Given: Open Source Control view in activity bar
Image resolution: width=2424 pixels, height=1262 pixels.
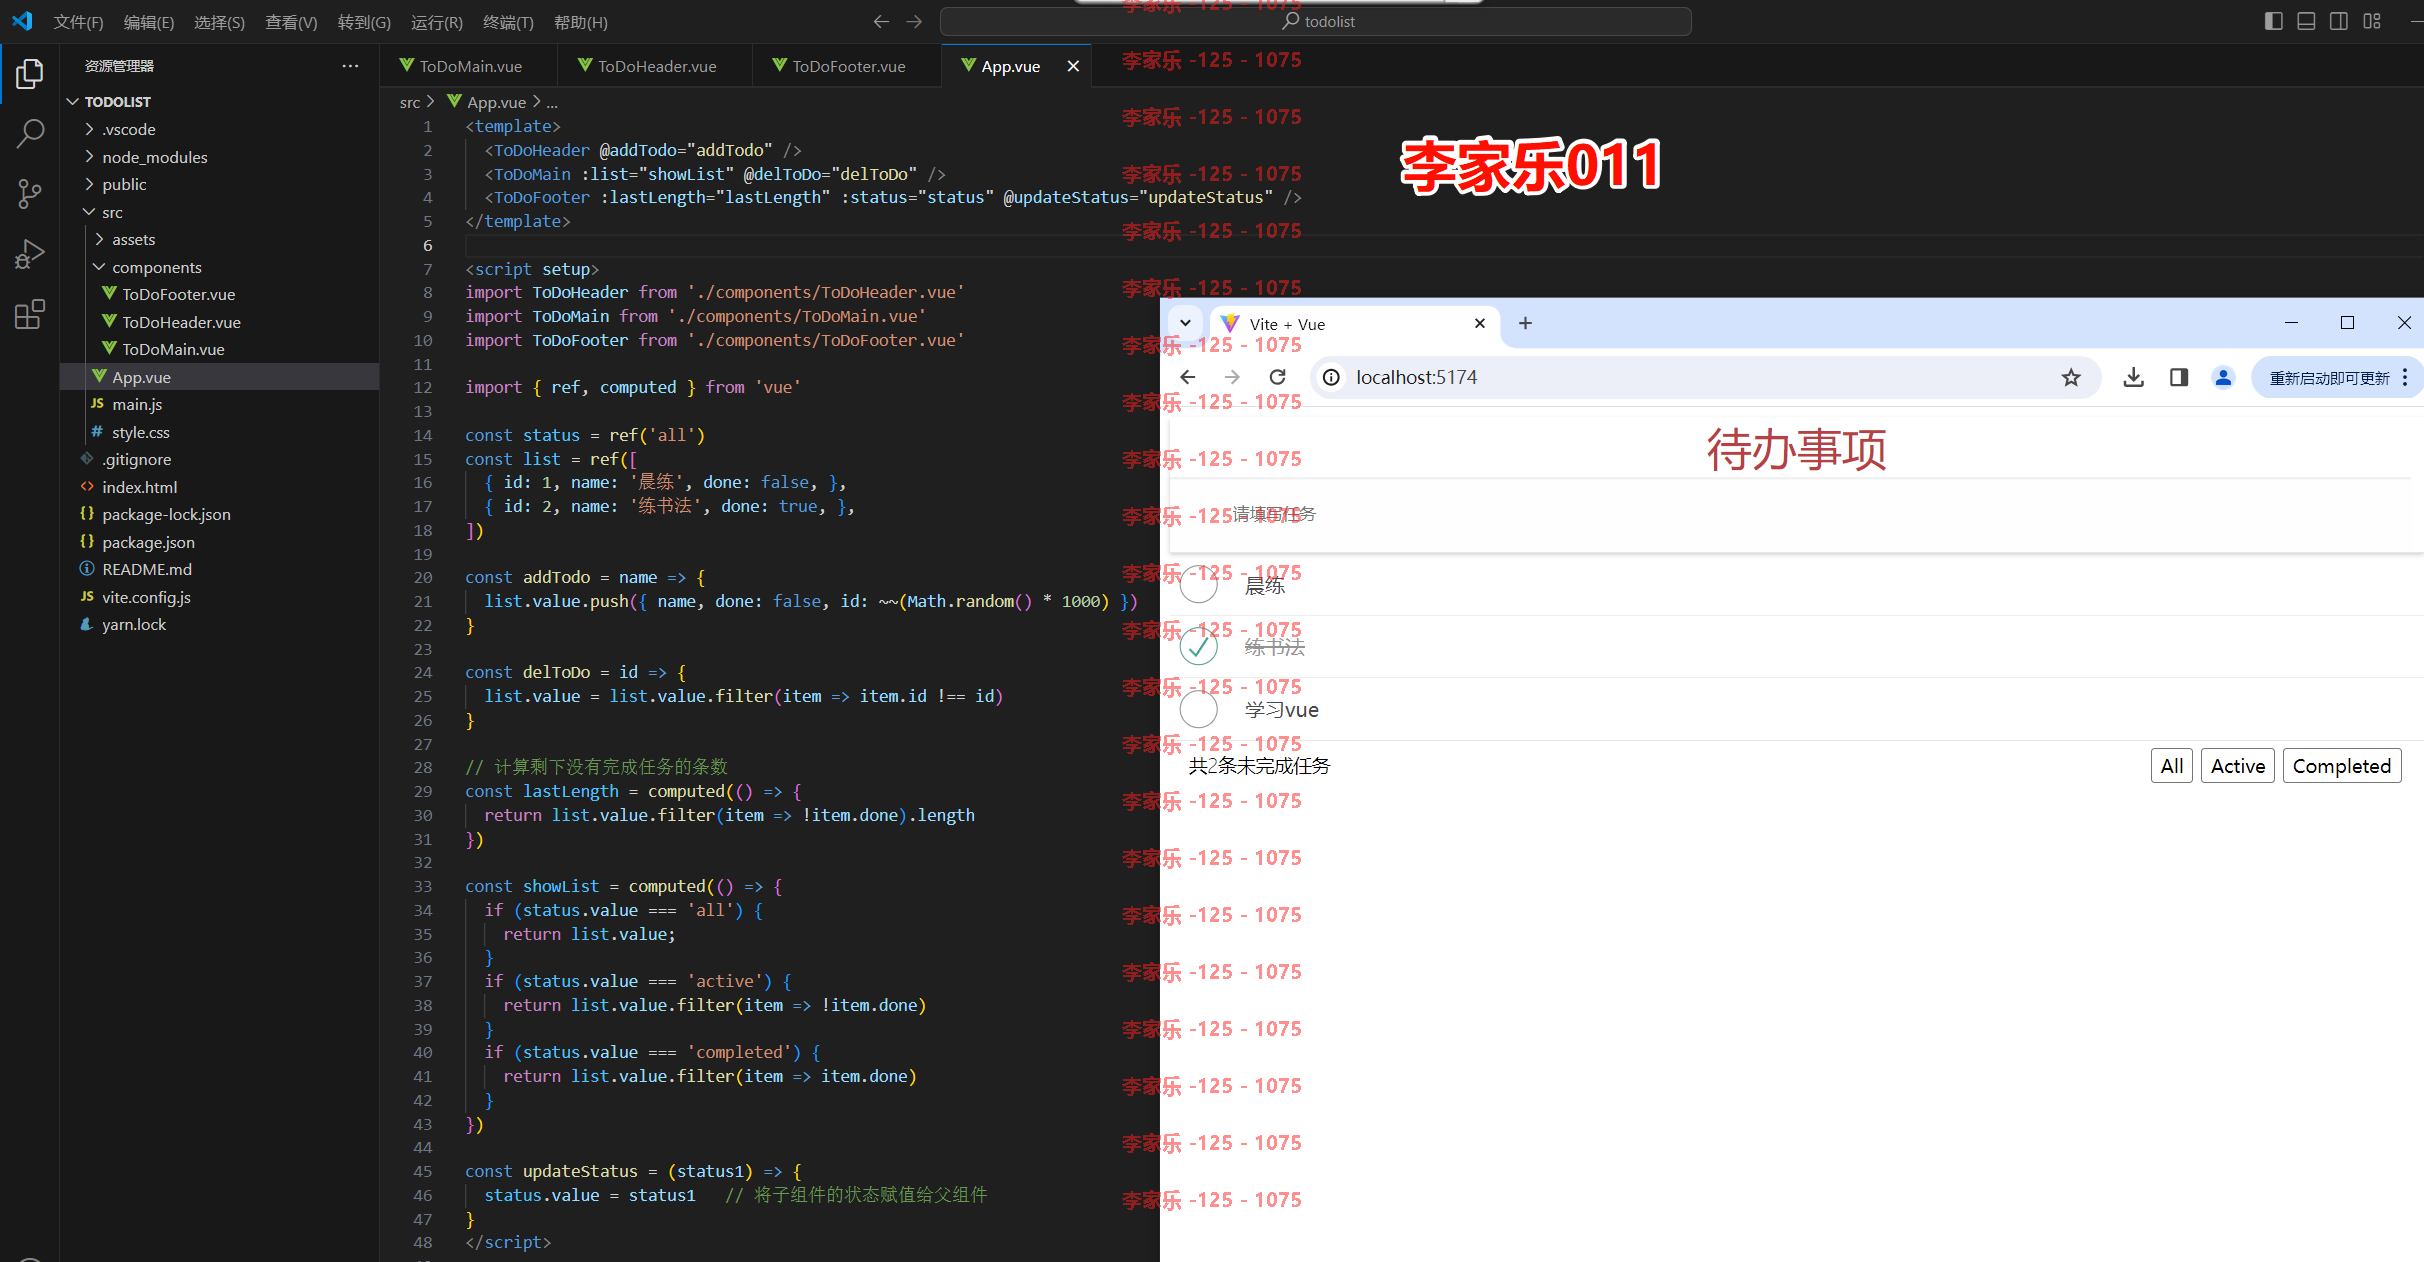Looking at the screenshot, I should click(x=30, y=193).
